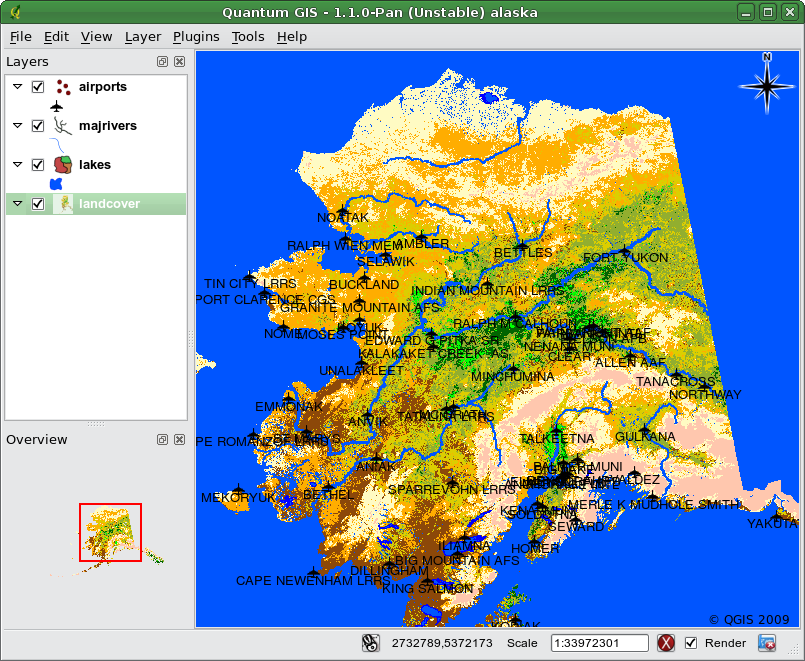The image size is (805, 661).
Task: Collapse the lakes layer legend
Action: coord(17,164)
